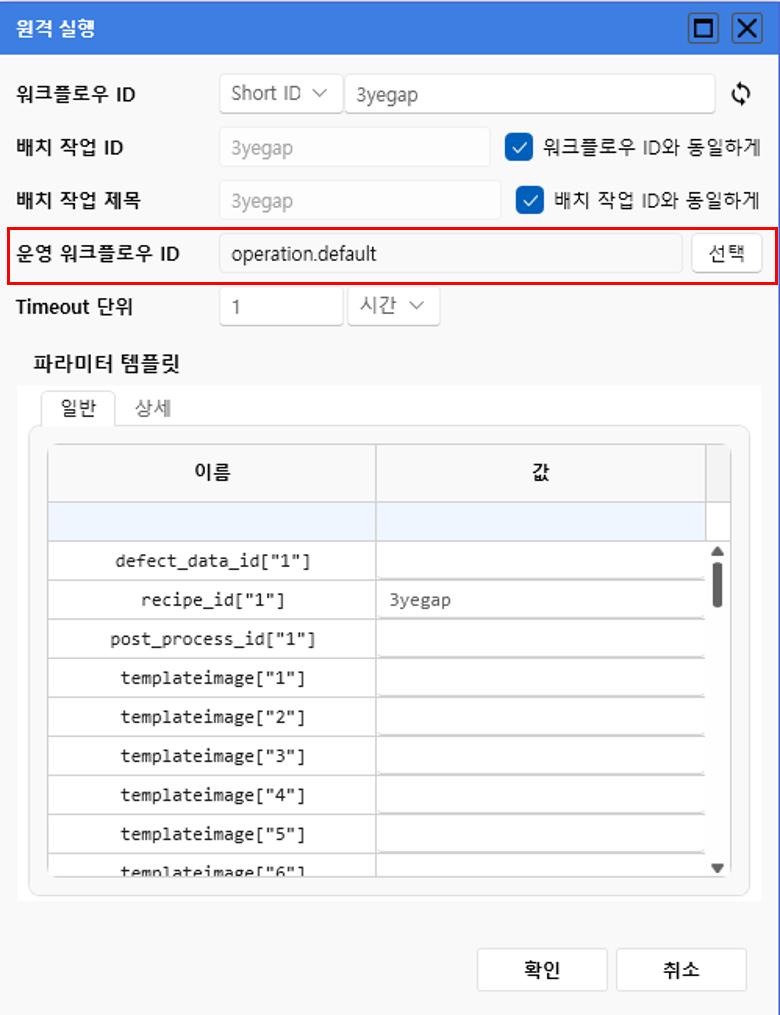The height and width of the screenshot is (1015, 780).
Task: Click the refresh workflow ID icon
Action: click(x=740, y=94)
